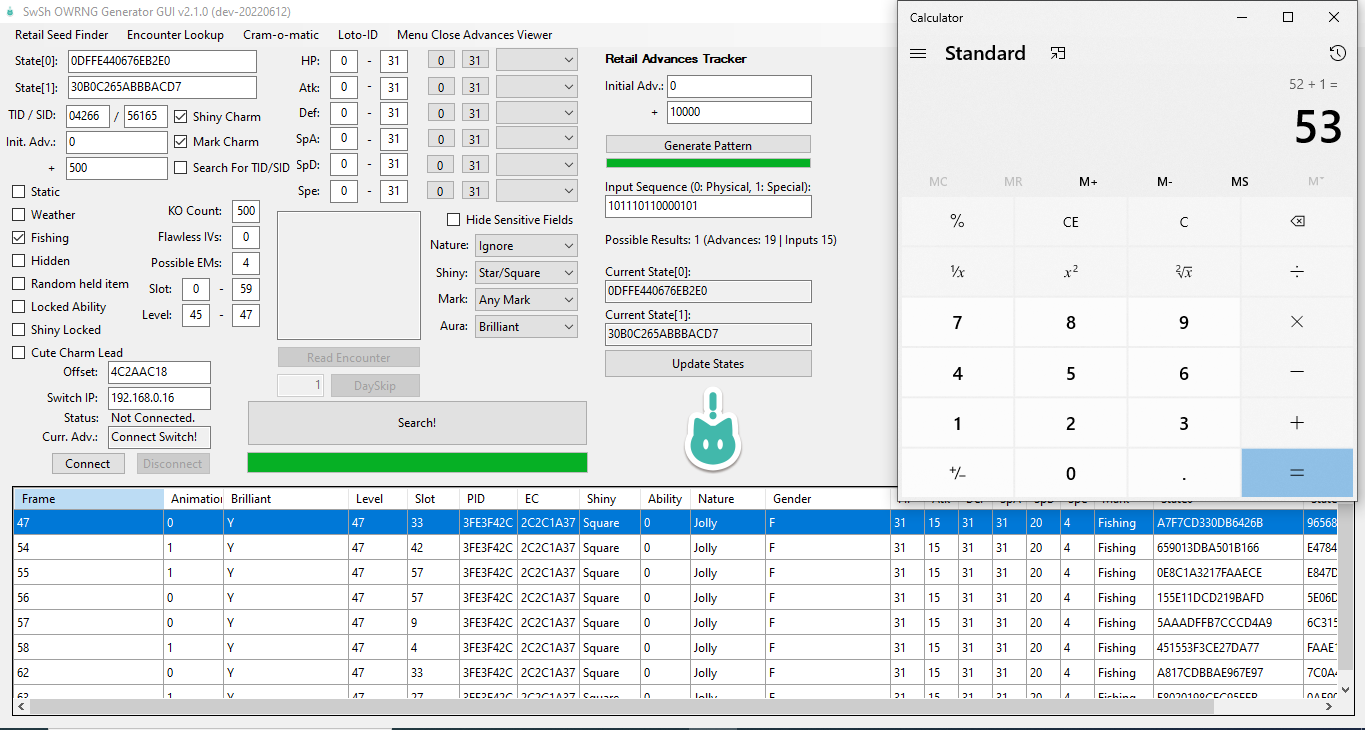Open Menu Close Advances Viewer menu

tap(474, 35)
